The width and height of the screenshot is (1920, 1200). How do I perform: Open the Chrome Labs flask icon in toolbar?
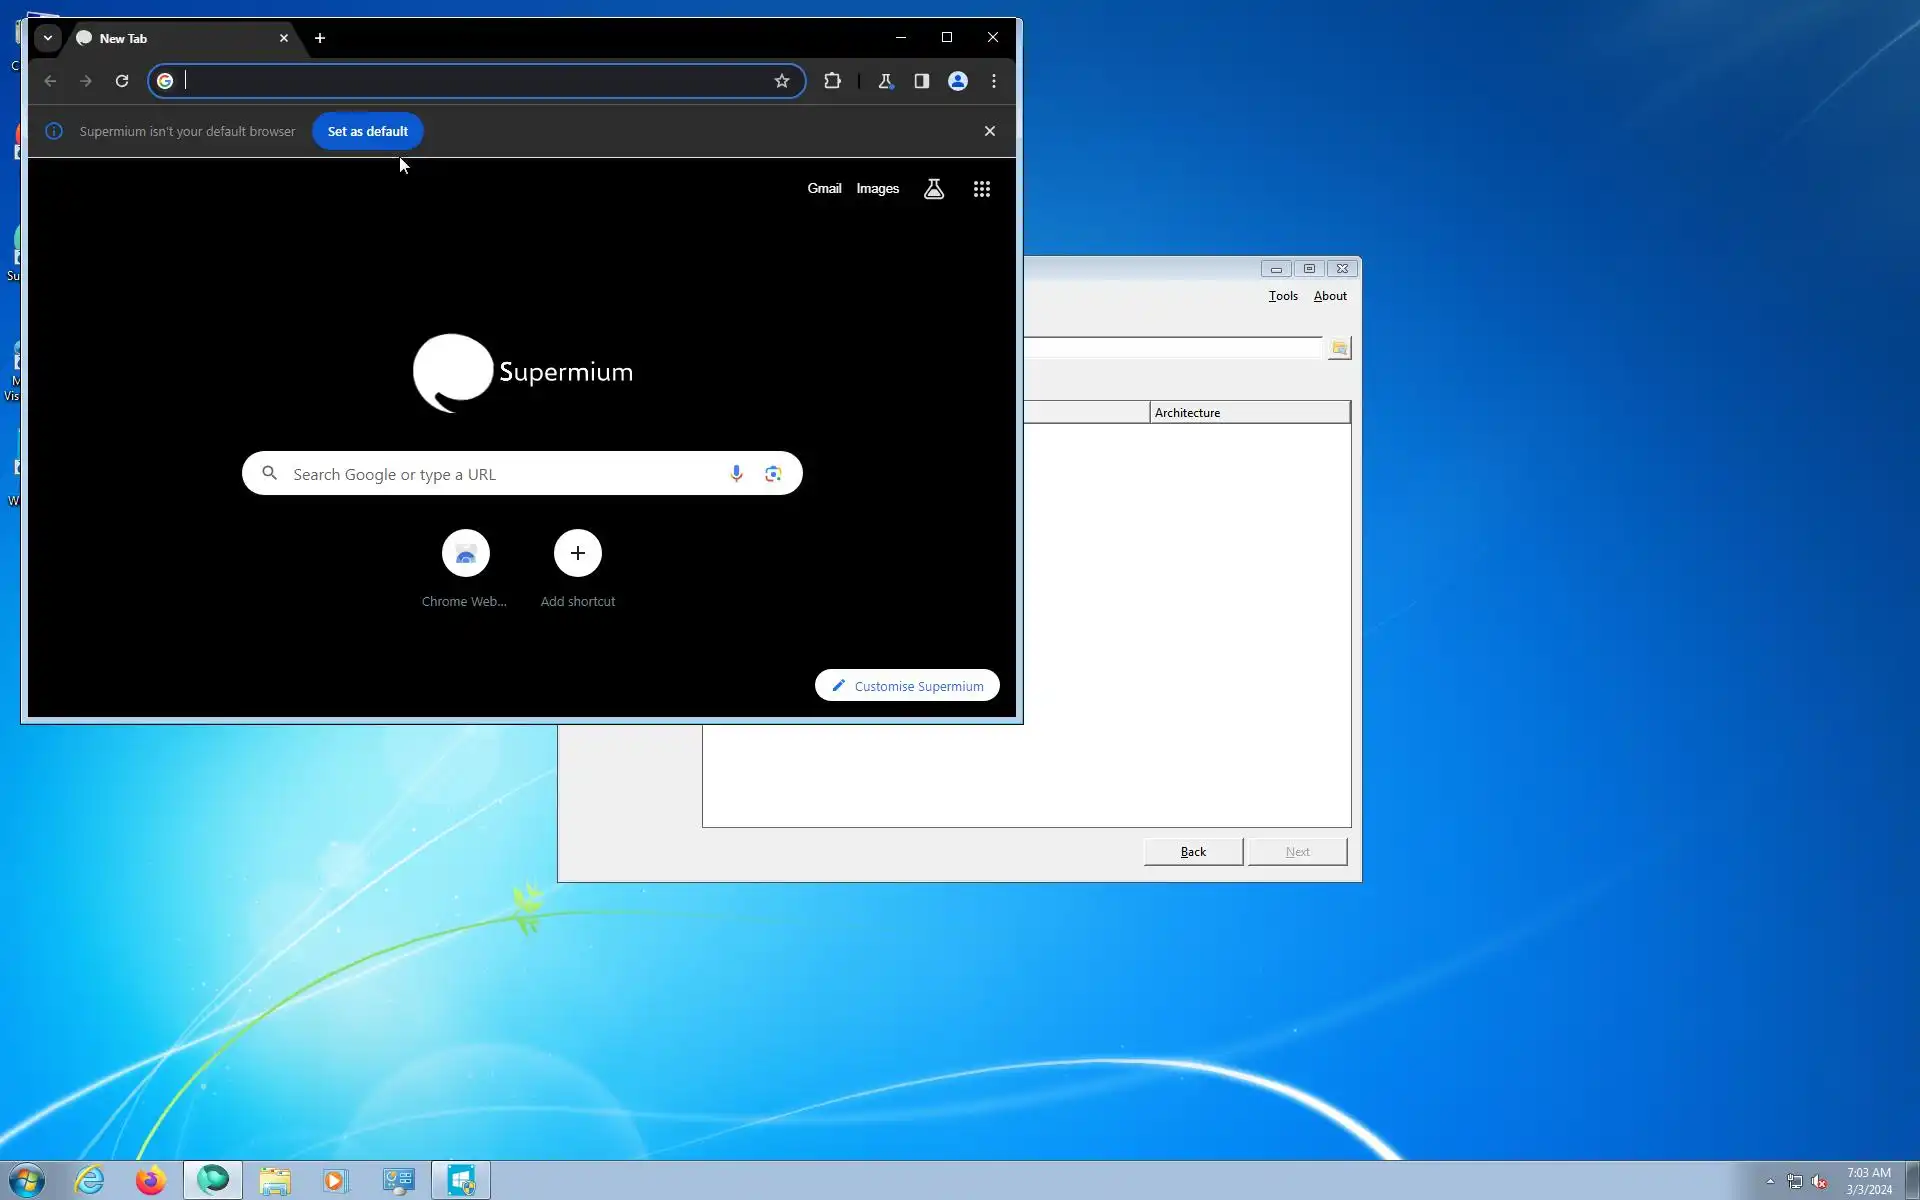click(885, 81)
